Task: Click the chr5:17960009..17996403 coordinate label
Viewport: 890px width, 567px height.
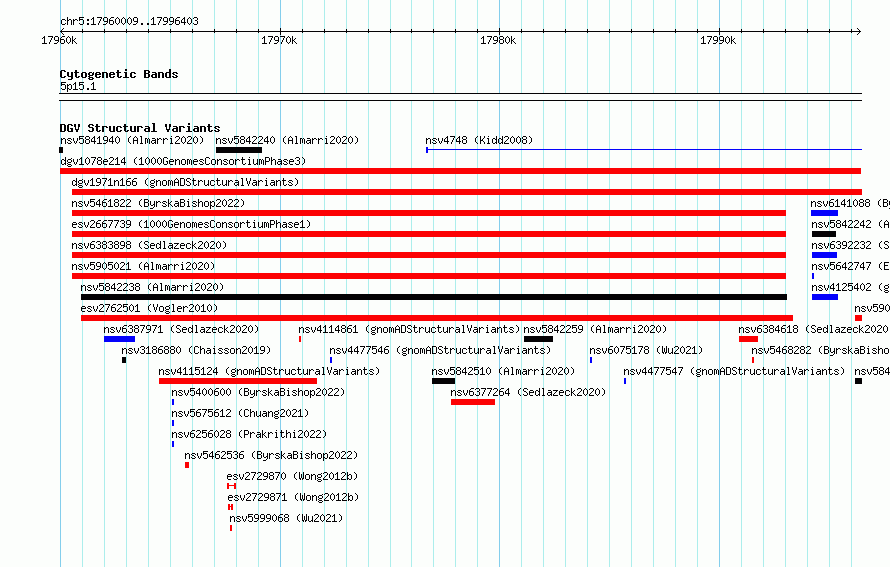Action: tap(129, 21)
